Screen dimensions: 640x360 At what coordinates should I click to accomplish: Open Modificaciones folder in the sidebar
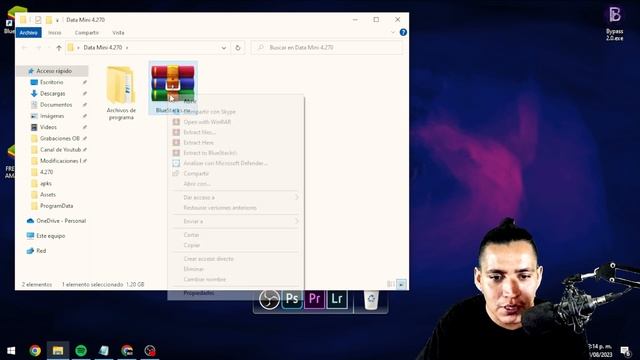point(60,161)
